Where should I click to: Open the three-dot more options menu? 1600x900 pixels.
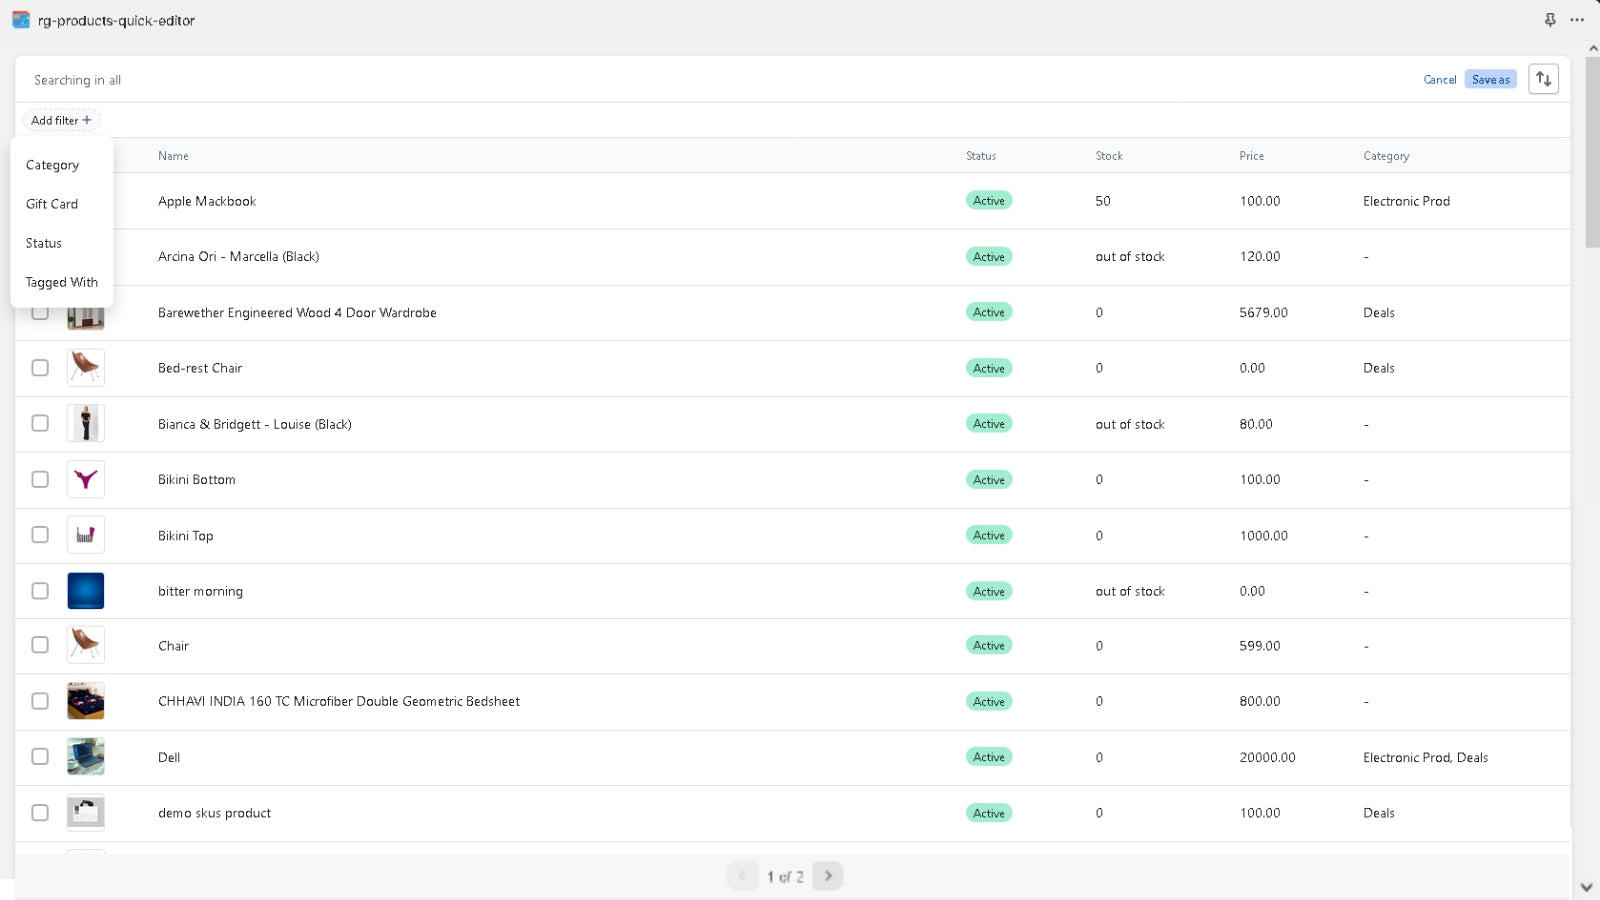[x=1577, y=20]
